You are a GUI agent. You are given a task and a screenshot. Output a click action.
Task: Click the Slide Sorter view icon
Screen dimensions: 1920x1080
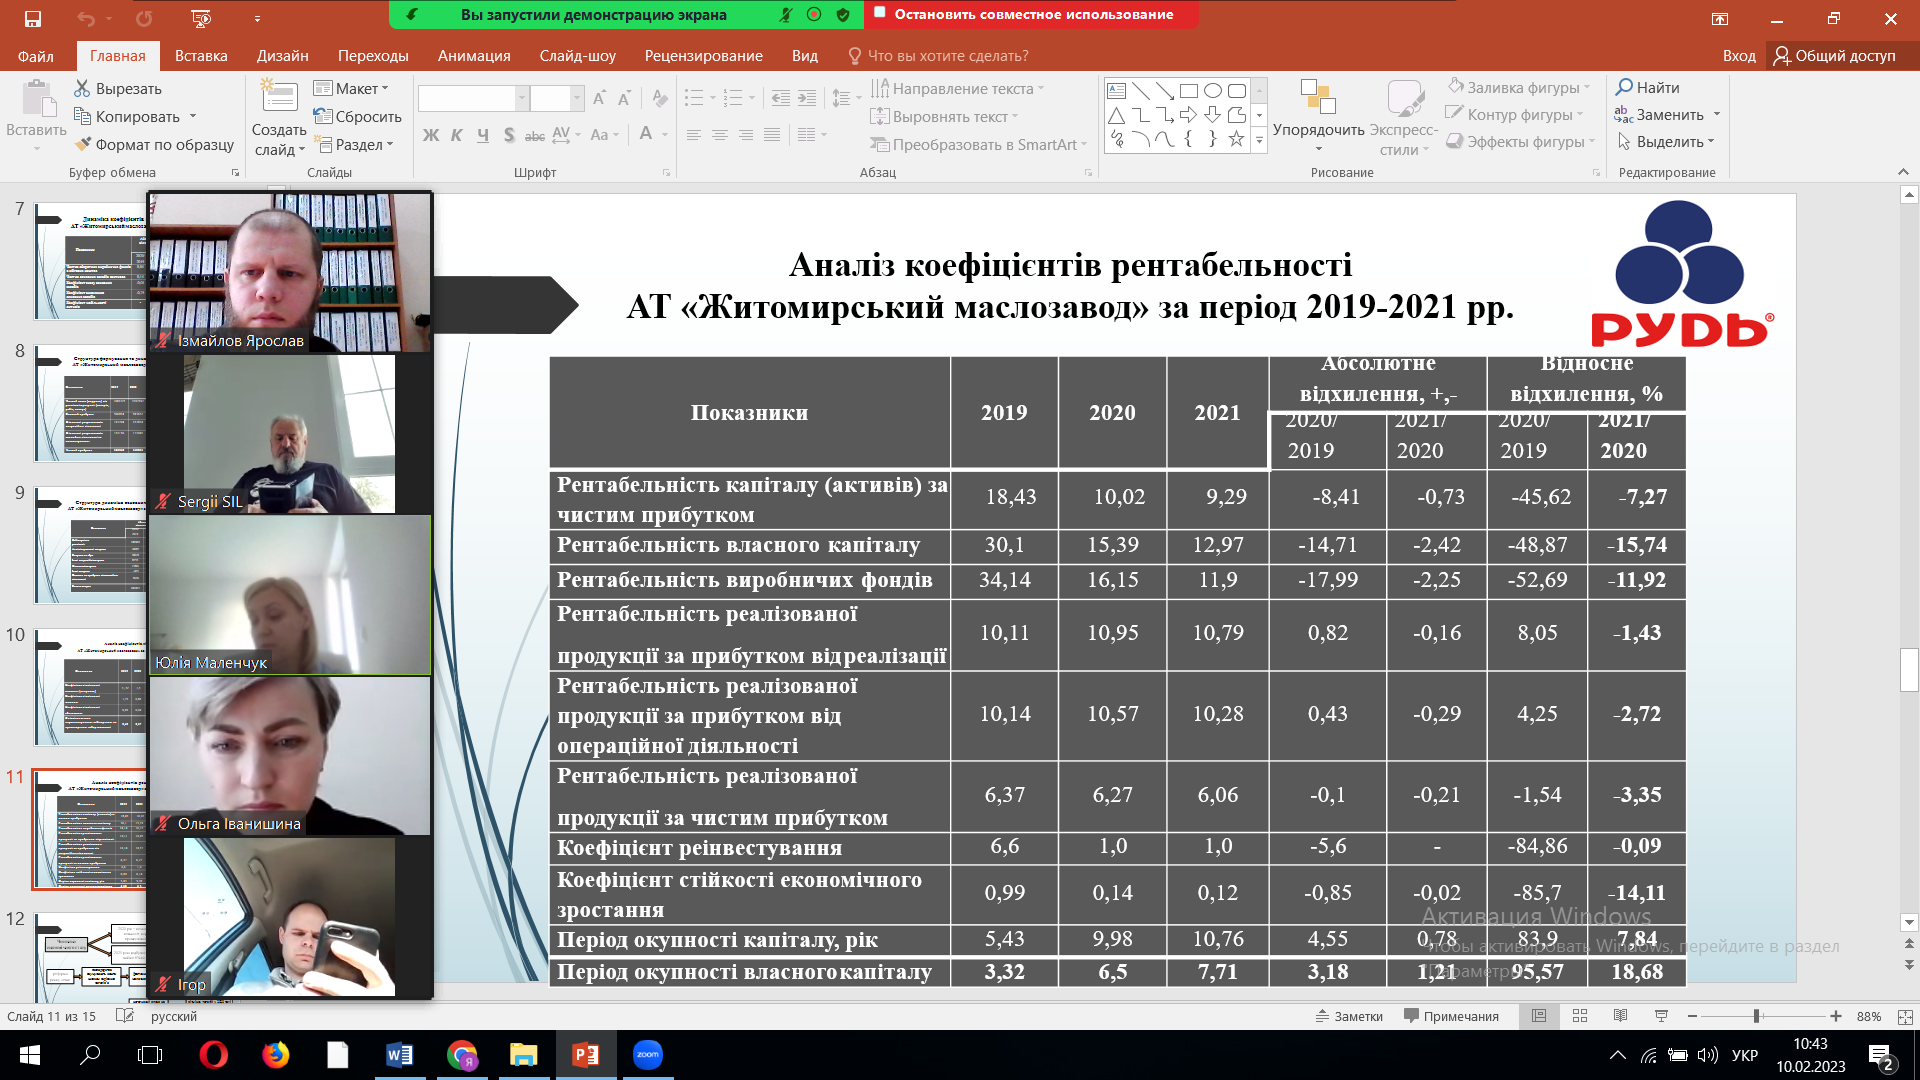[x=1580, y=1016]
